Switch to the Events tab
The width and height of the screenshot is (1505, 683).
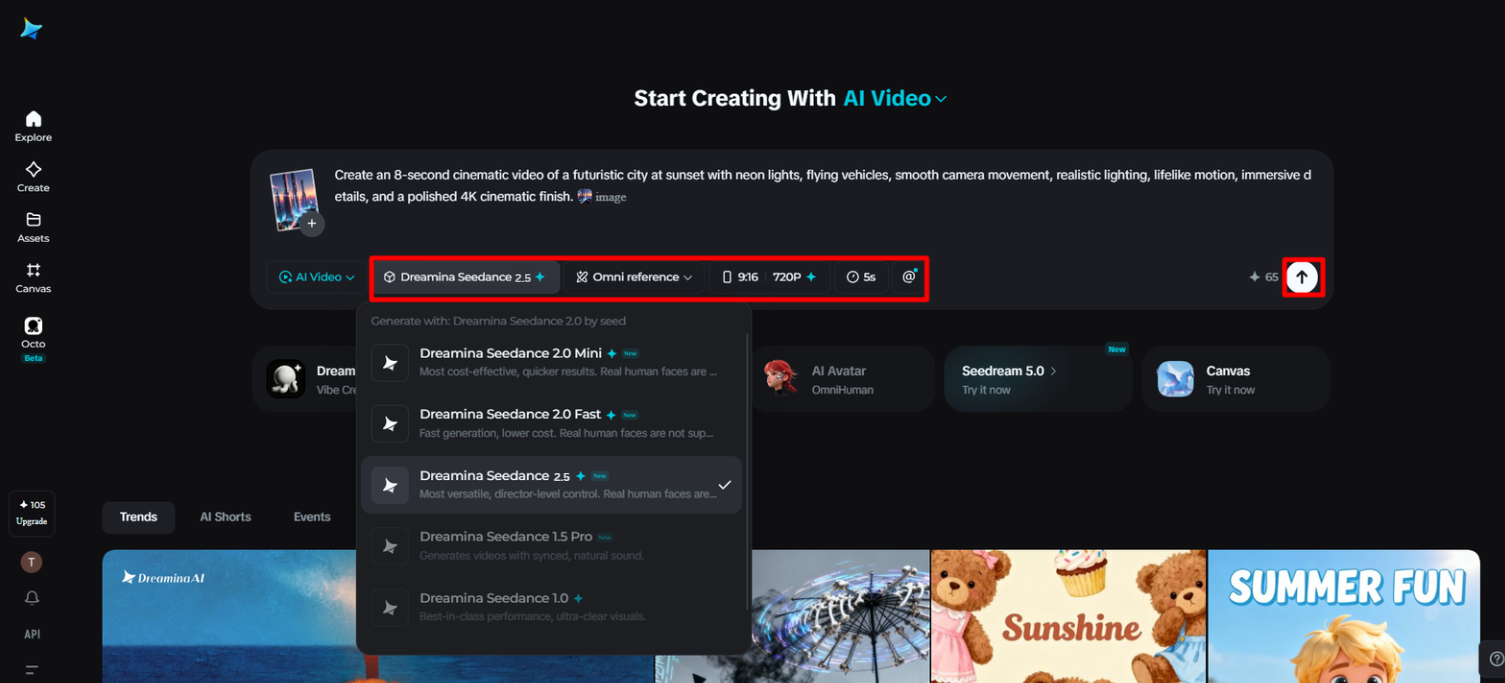coord(312,517)
